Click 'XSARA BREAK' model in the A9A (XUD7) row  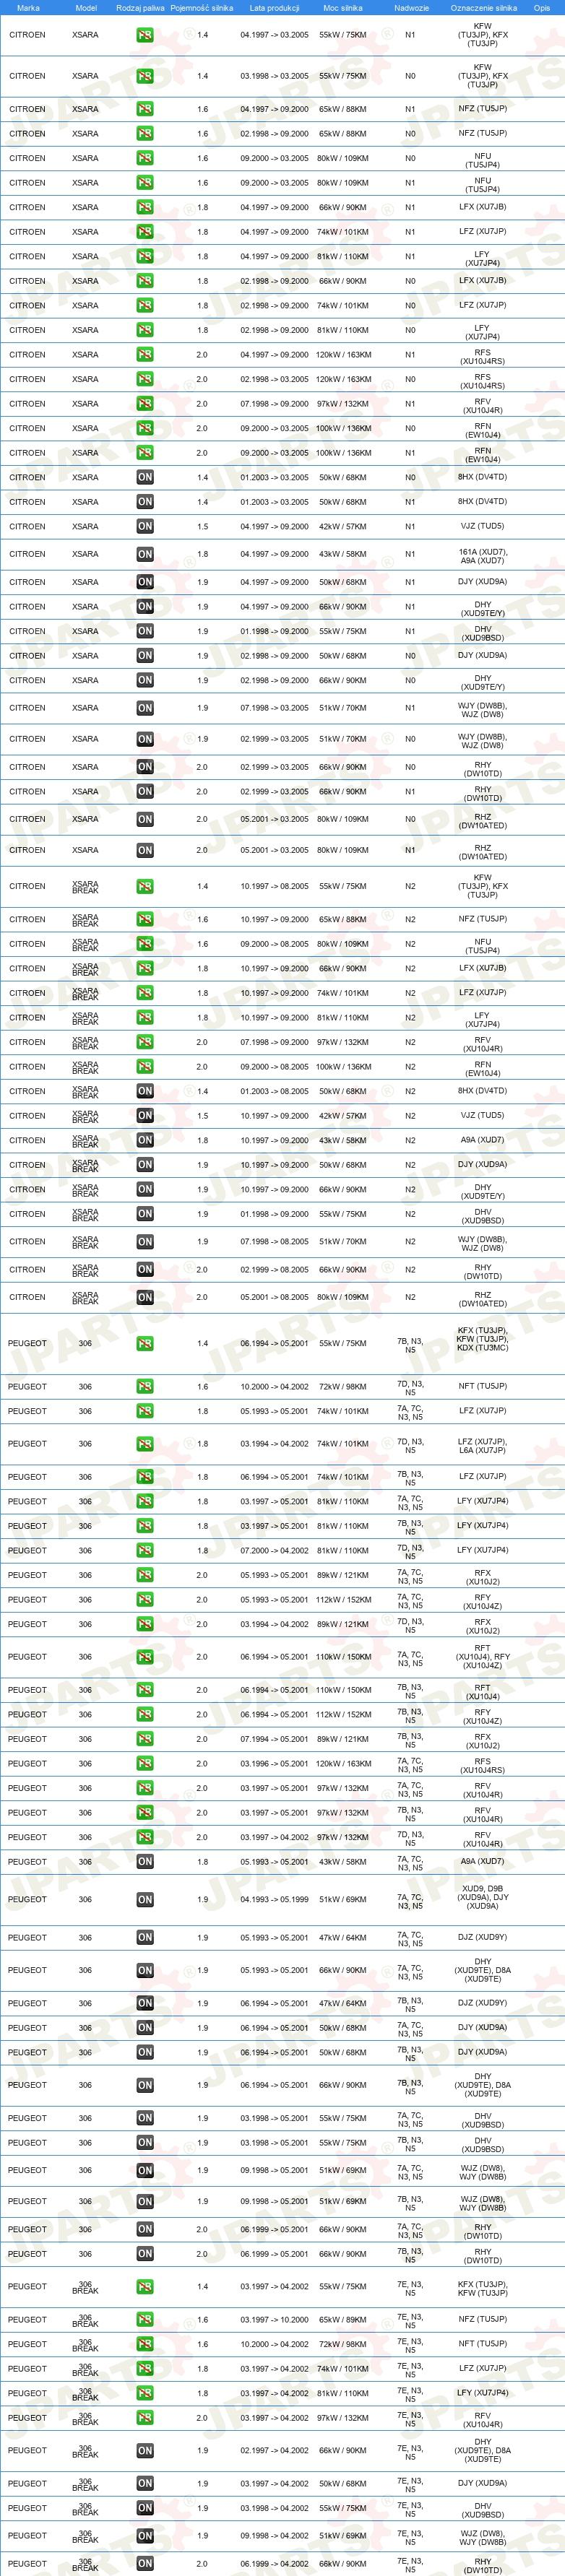(x=85, y=1141)
